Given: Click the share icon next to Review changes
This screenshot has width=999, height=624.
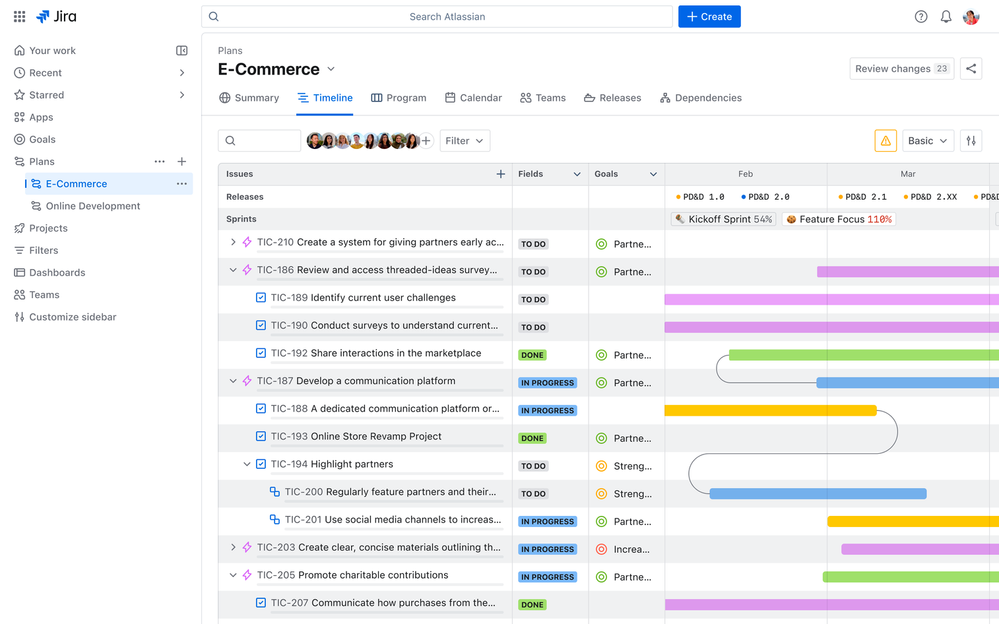Looking at the screenshot, I should (x=971, y=68).
